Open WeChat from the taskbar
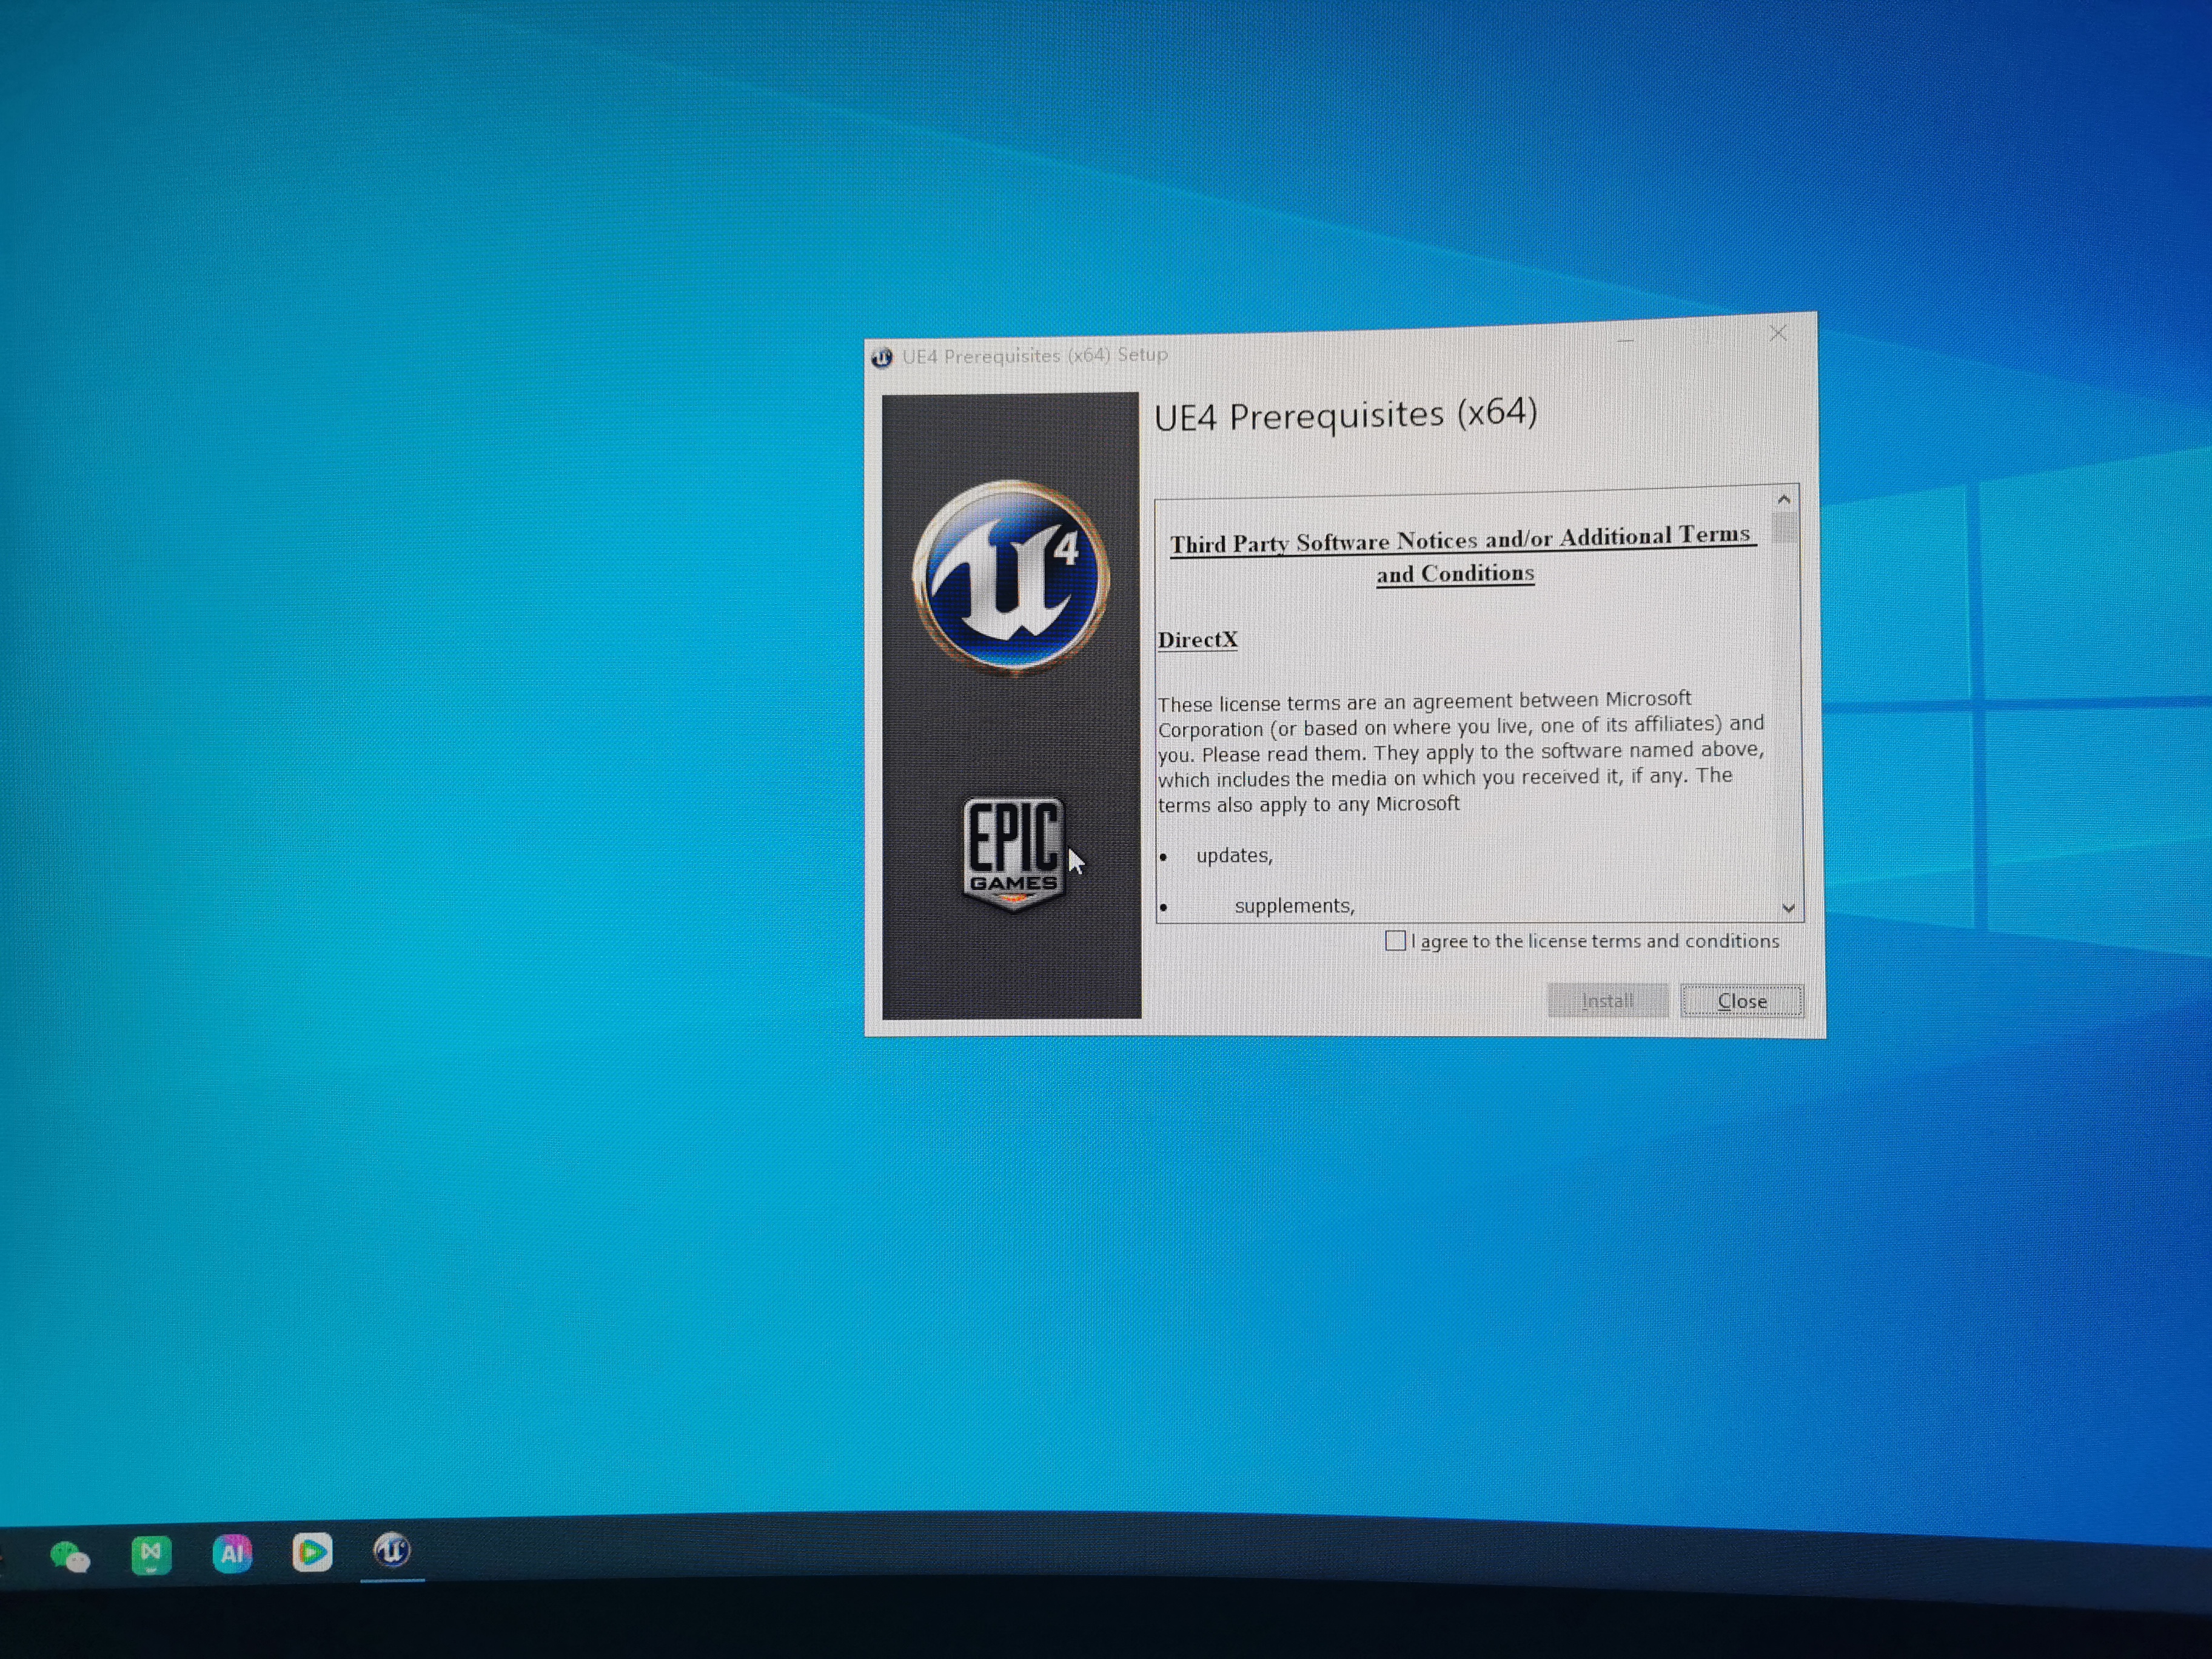This screenshot has width=2212, height=1659. pyautogui.click(x=70, y=1556)
